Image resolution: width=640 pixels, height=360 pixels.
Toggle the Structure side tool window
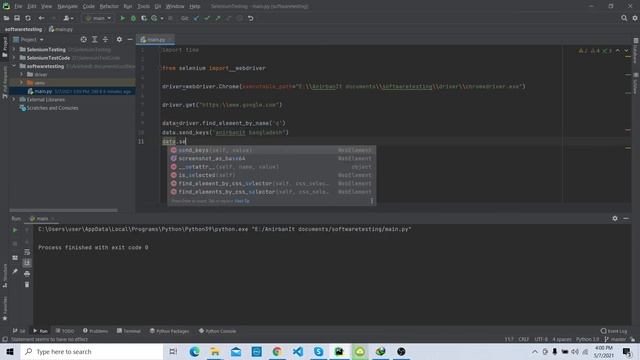click(x=4, y=276)
